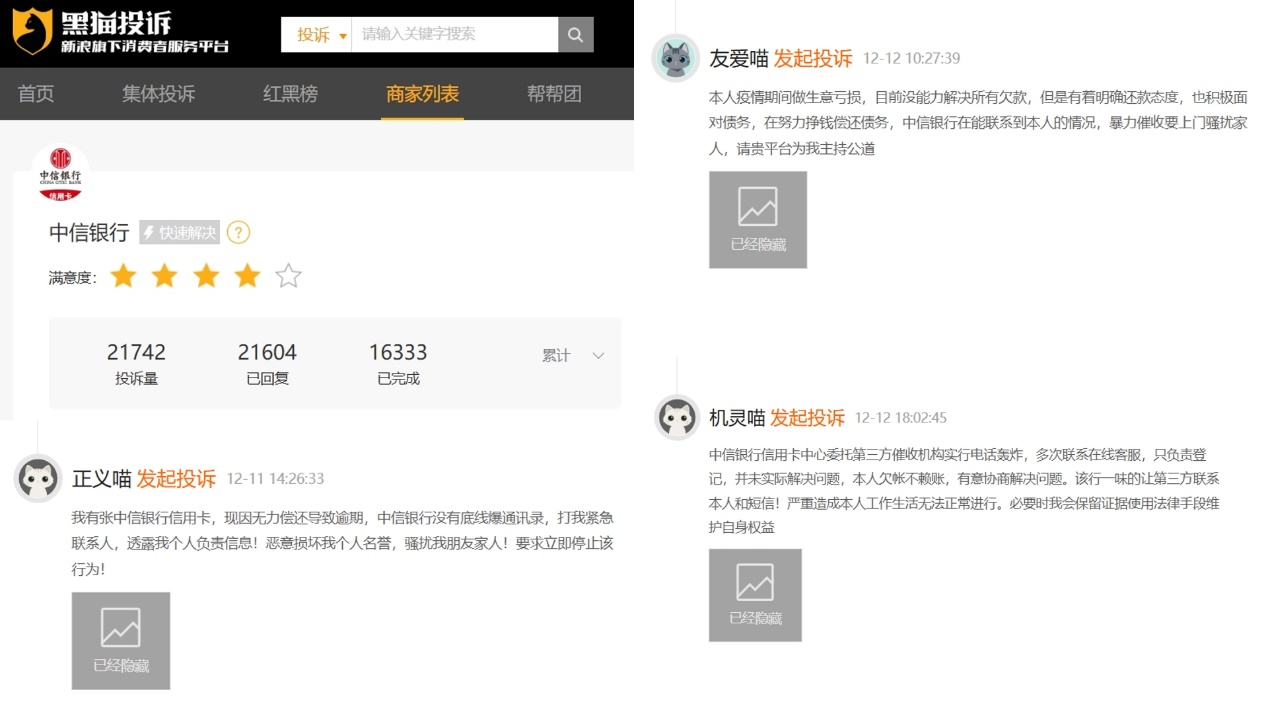Viewport: 1268px width, 714px height.
Task: Click the 中信银行 merchant name
Action: (89, 233)
